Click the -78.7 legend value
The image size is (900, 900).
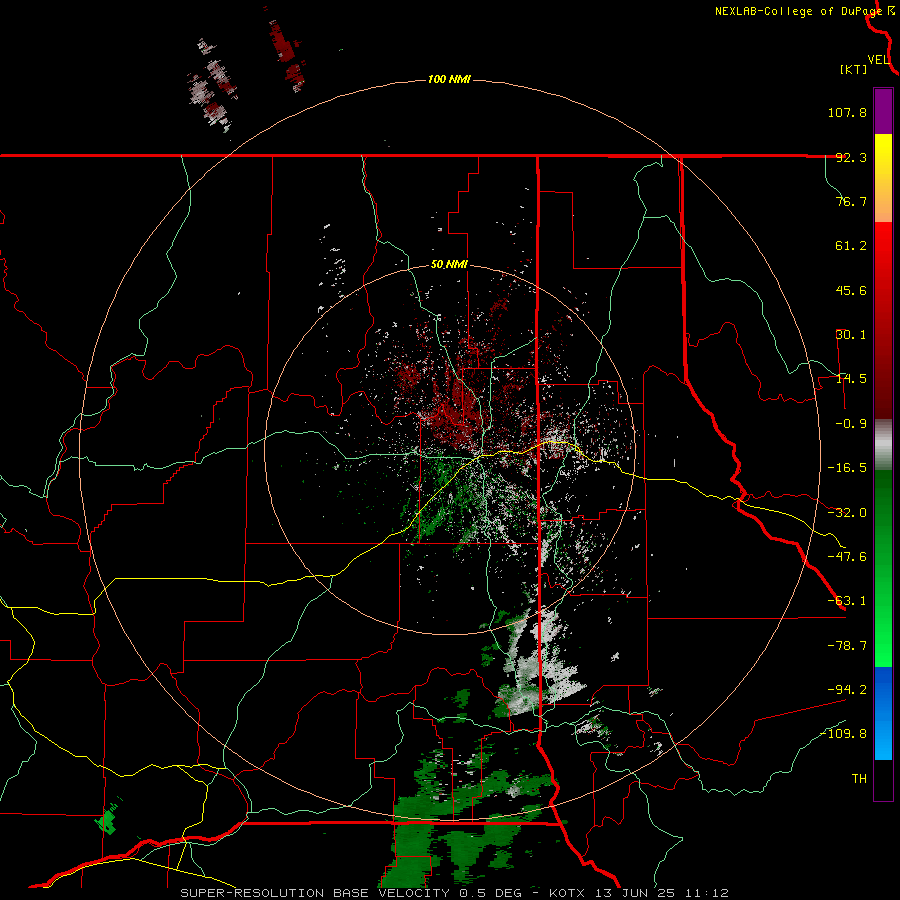tap(847, 646)
